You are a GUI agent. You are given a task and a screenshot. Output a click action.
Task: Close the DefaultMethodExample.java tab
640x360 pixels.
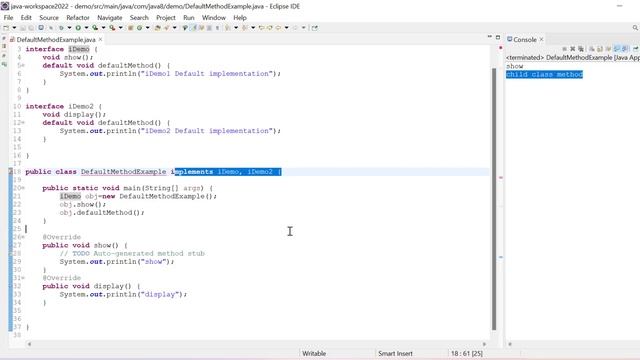click(x=100, y=40)
